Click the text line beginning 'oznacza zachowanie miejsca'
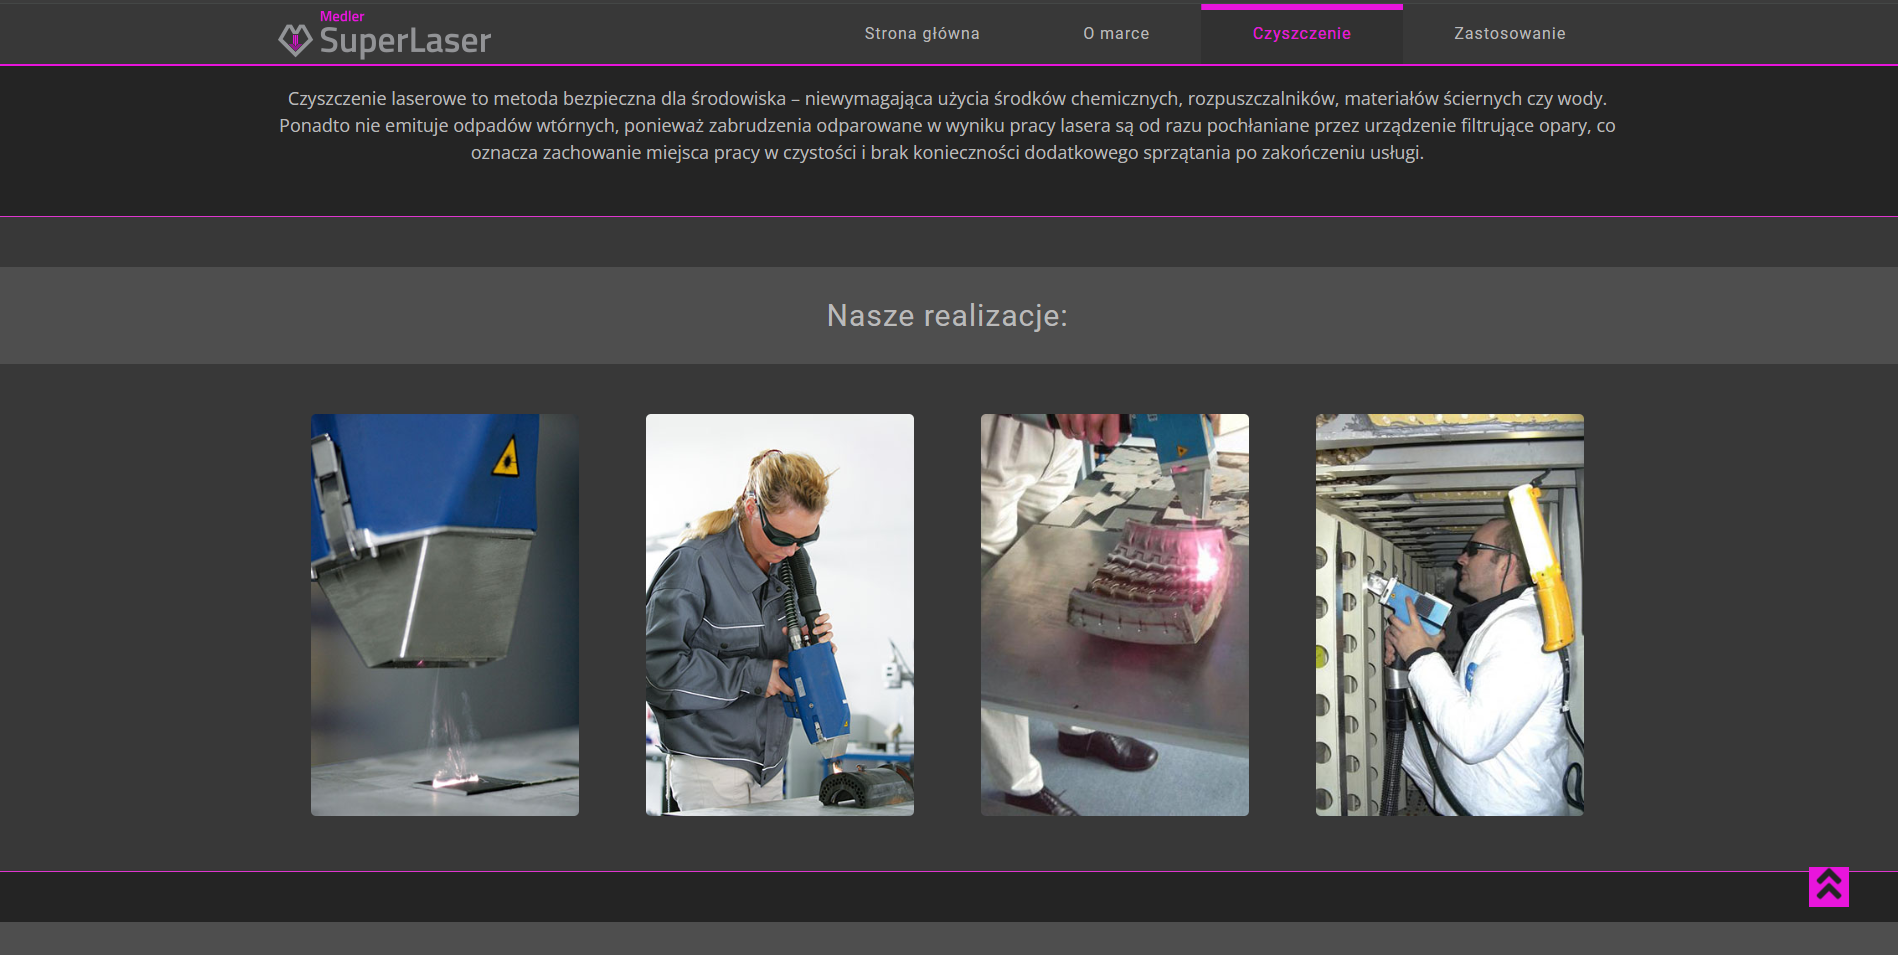Viewport: 1898px width, 955px height. (x=947, y=153)
